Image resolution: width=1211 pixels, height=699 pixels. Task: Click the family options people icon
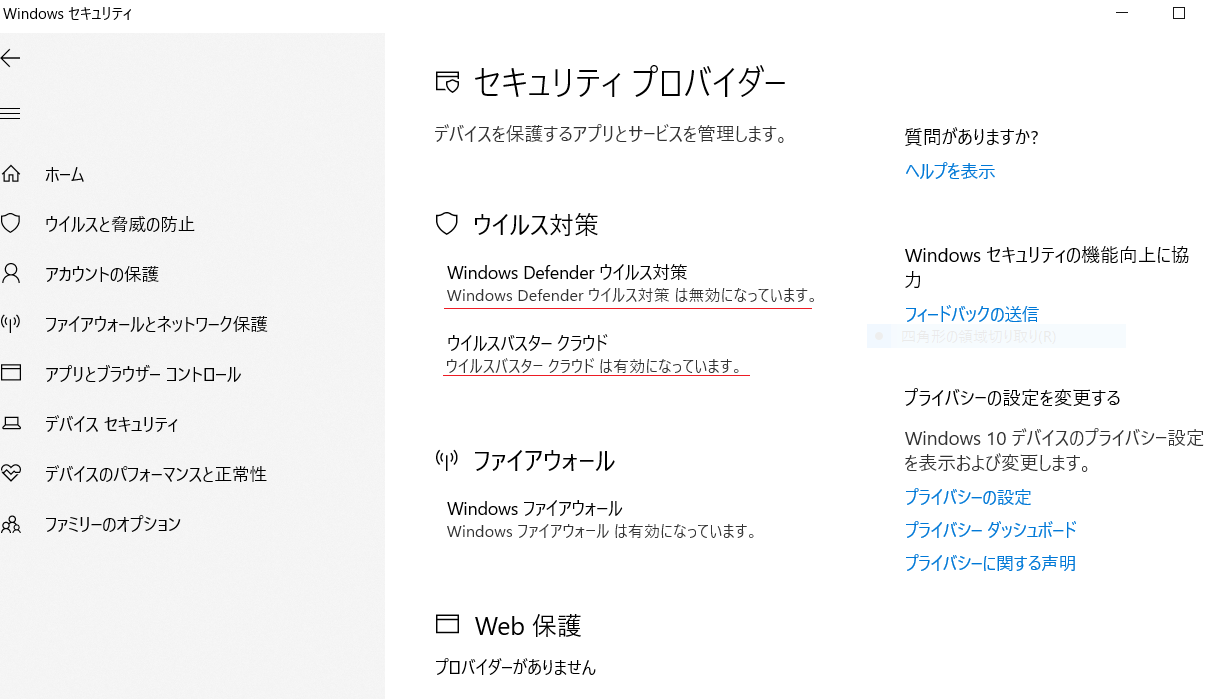click(x=11, y=524)
